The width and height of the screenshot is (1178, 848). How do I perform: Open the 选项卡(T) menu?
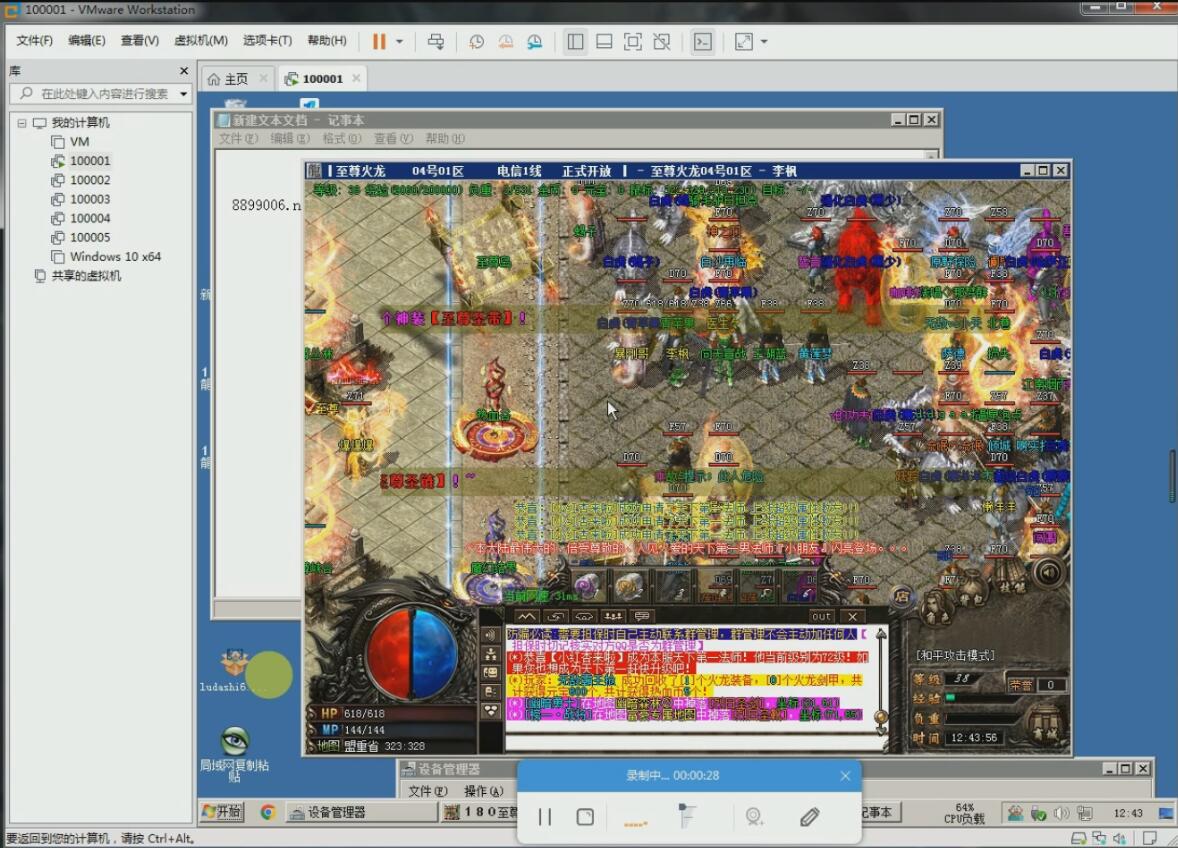(x=267, y=41)
